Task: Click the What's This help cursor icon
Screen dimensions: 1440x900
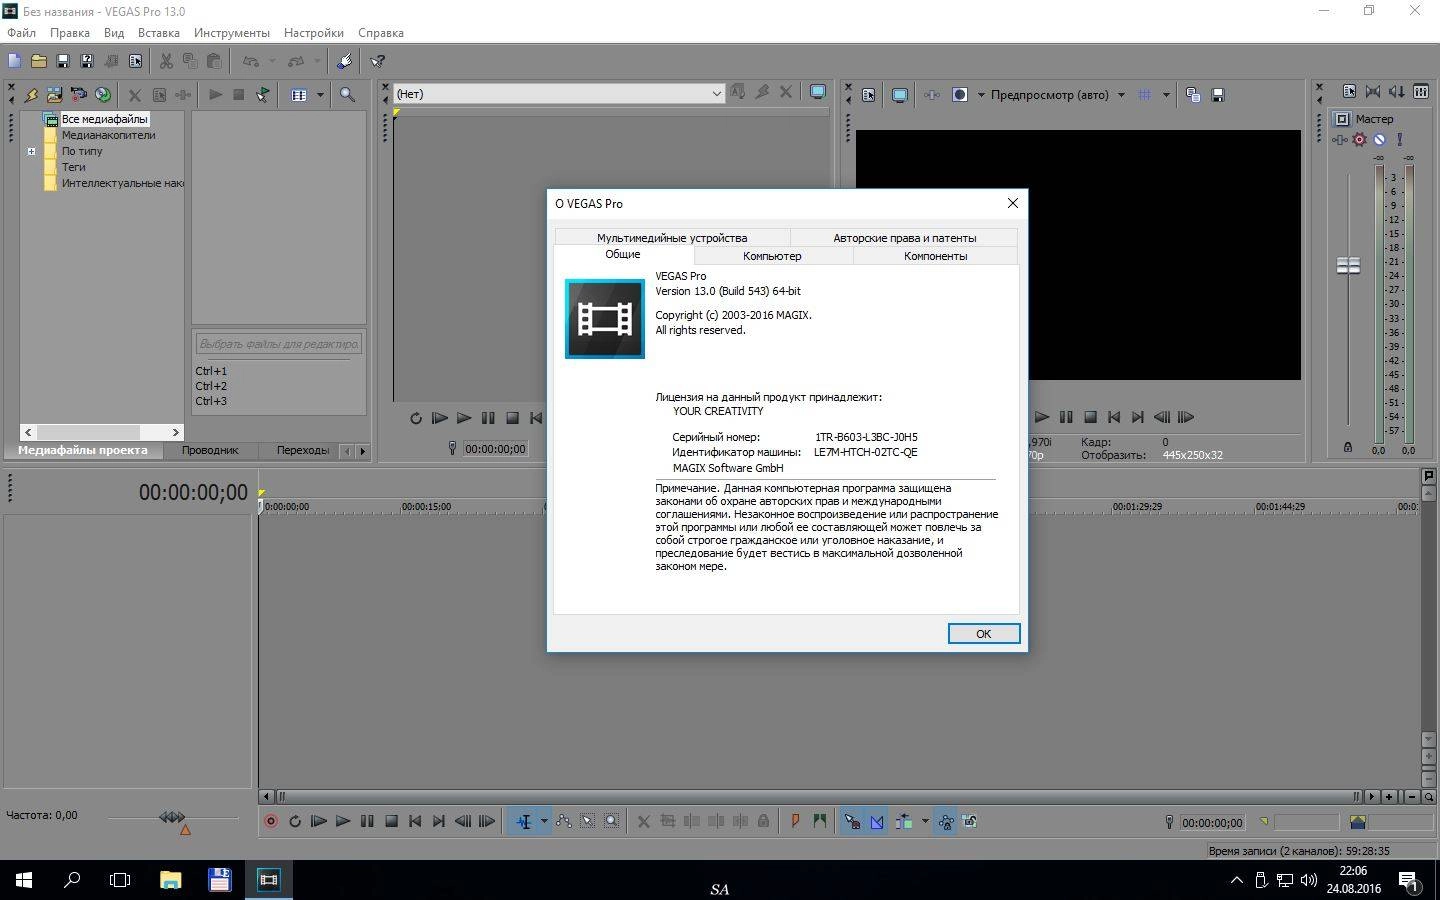Action: pos(378,61)
